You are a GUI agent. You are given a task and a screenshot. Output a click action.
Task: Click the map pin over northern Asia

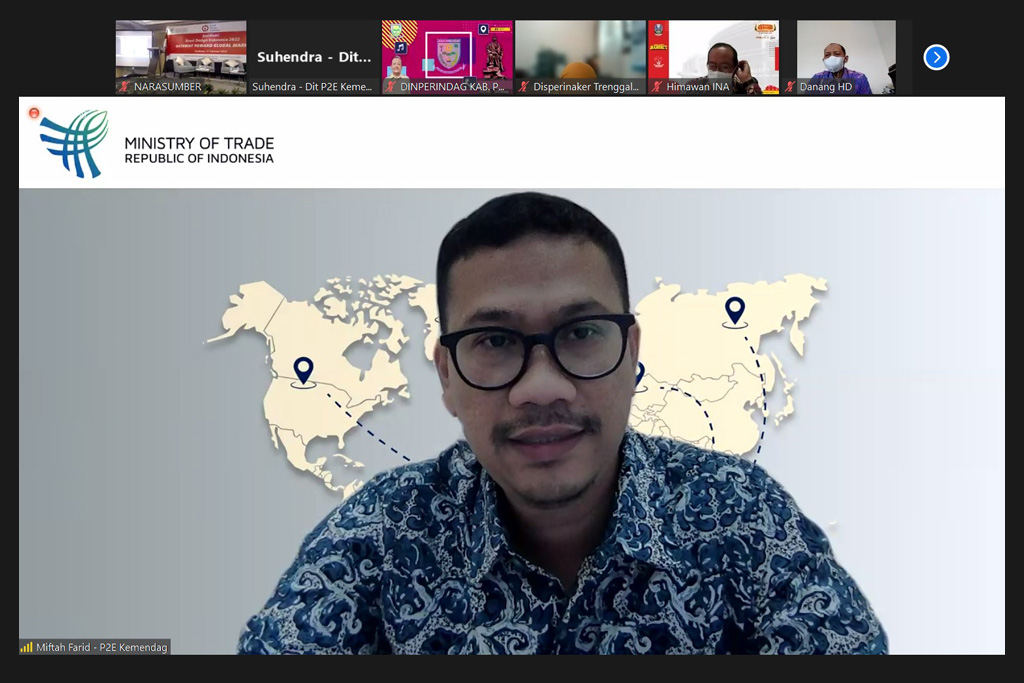pos(735,311)
